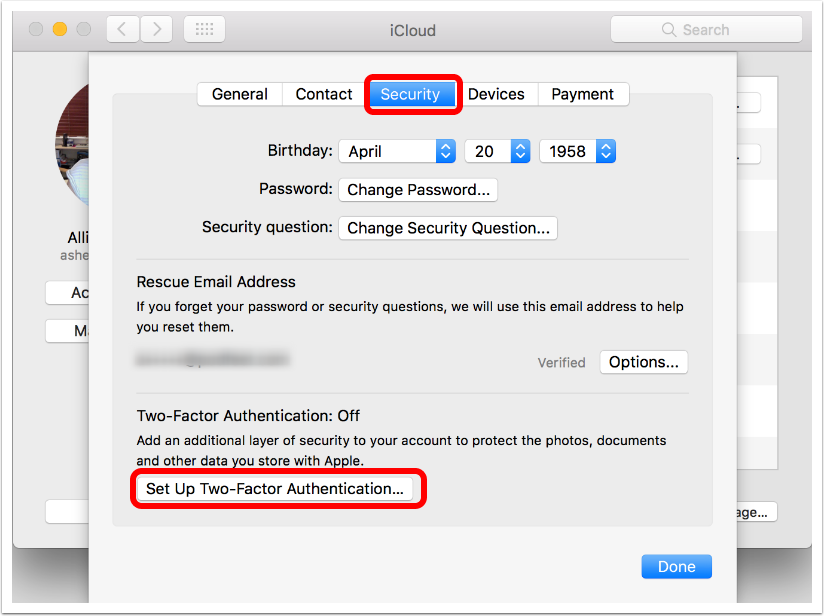Switch to the General tab

coord(240,94)
